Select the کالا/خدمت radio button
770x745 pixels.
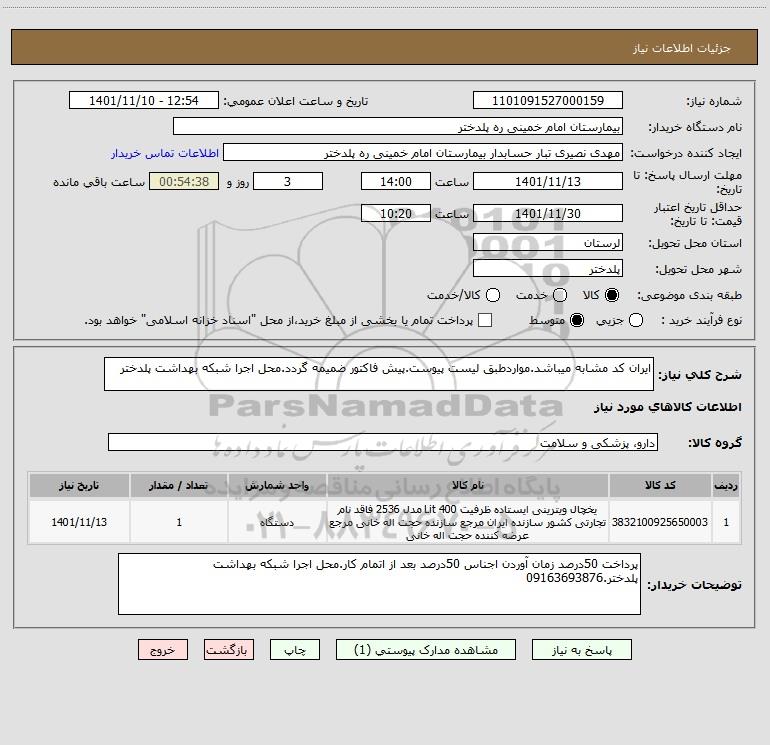(493, 295)
